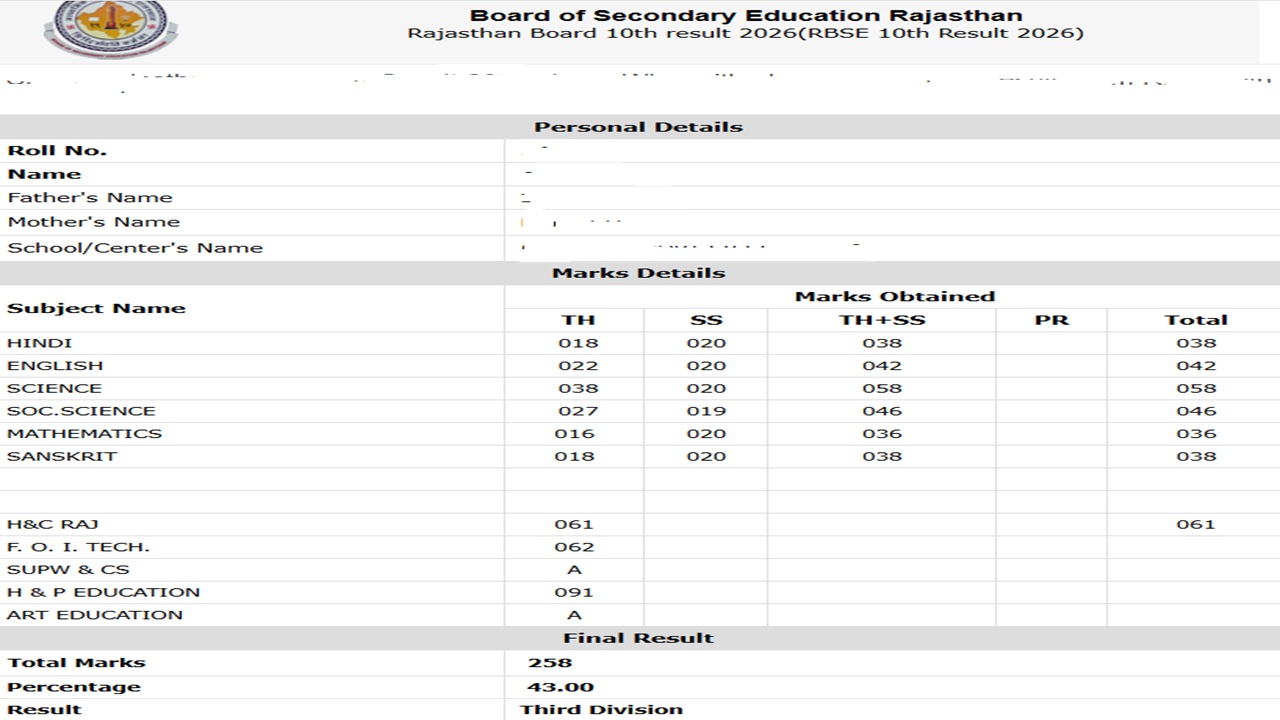This screenshot has height=720, width=1280.
Task: Select the TH column header
Action: [x=580, y=320]
